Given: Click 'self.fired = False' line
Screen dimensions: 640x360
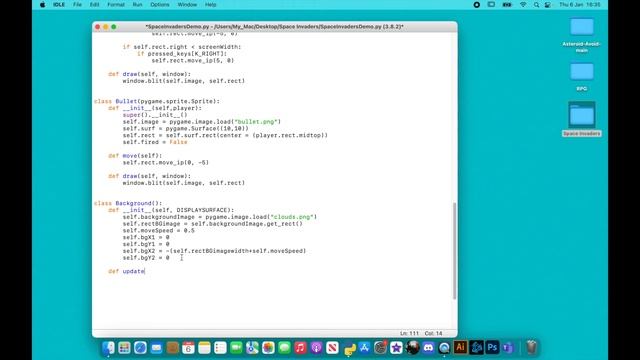Looking at the screenshot, I should (155, 142).
